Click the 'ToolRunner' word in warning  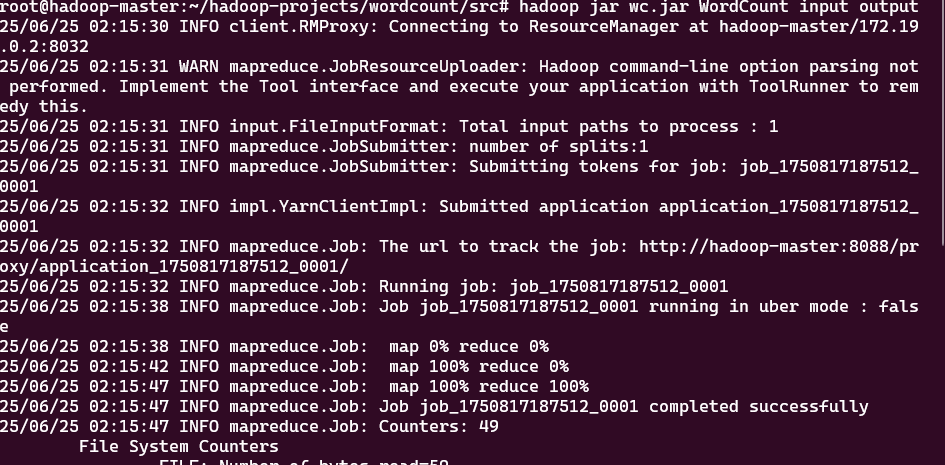pos(799,86)
